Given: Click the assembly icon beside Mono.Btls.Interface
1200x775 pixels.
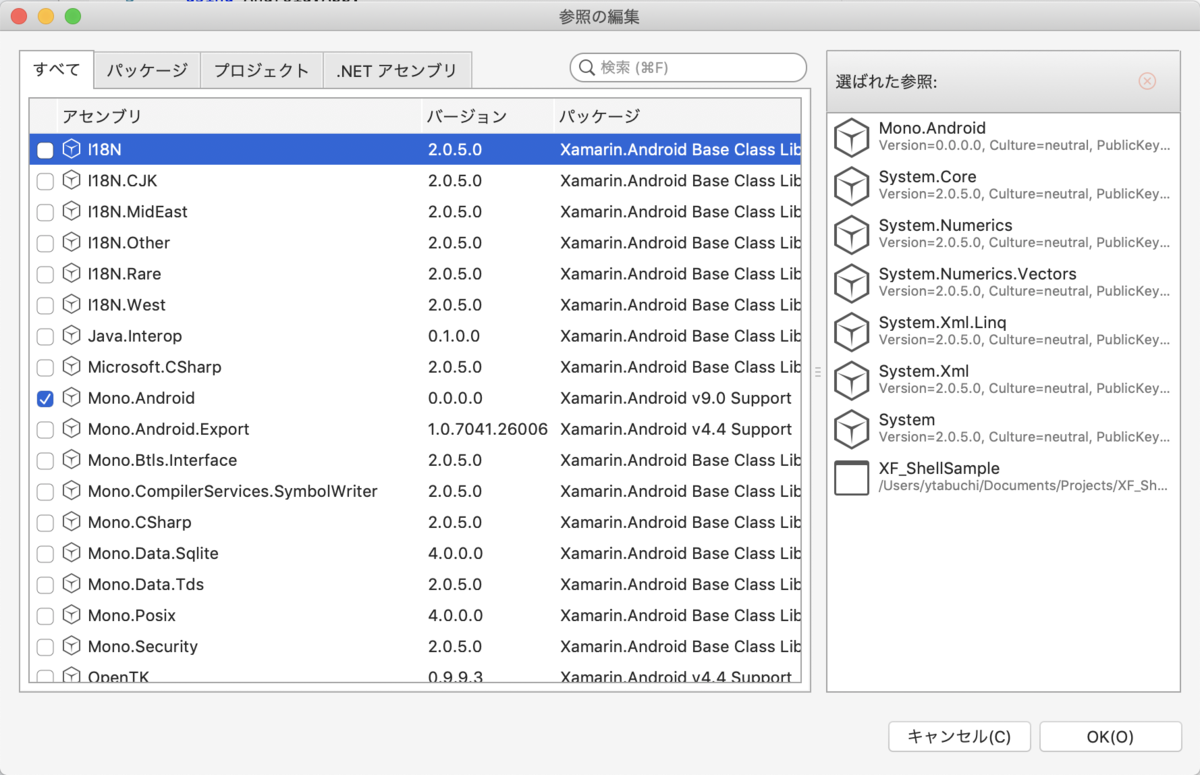Looking at the screenshot, I should (71, 459).
